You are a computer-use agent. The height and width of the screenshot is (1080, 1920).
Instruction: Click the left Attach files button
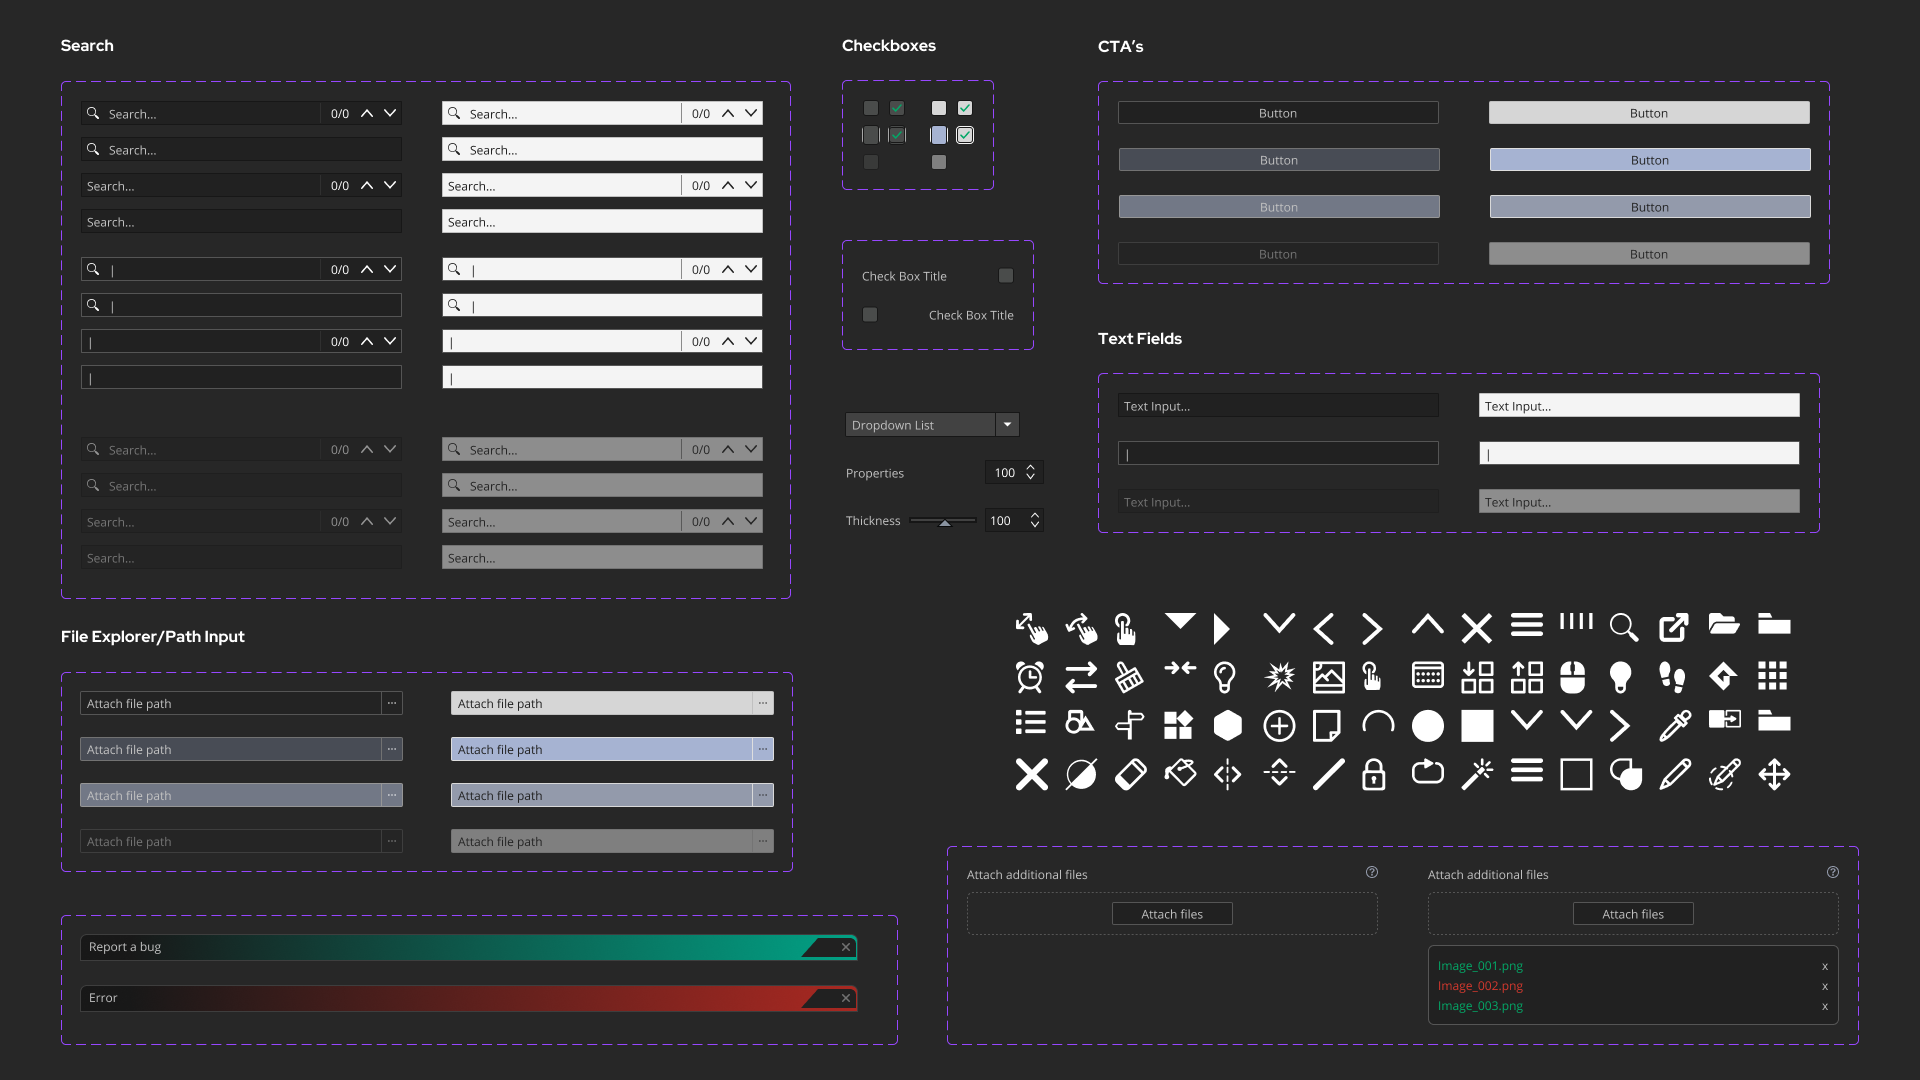pyautogui.click(x=1172, y=914)
